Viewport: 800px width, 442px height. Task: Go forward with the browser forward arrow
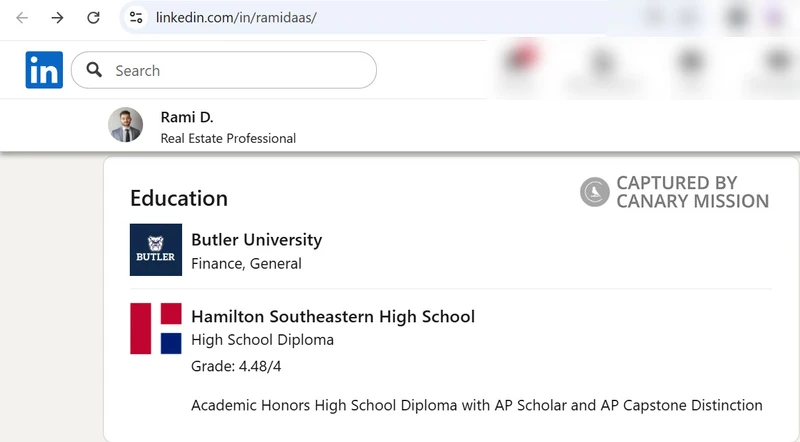point(57,18)
